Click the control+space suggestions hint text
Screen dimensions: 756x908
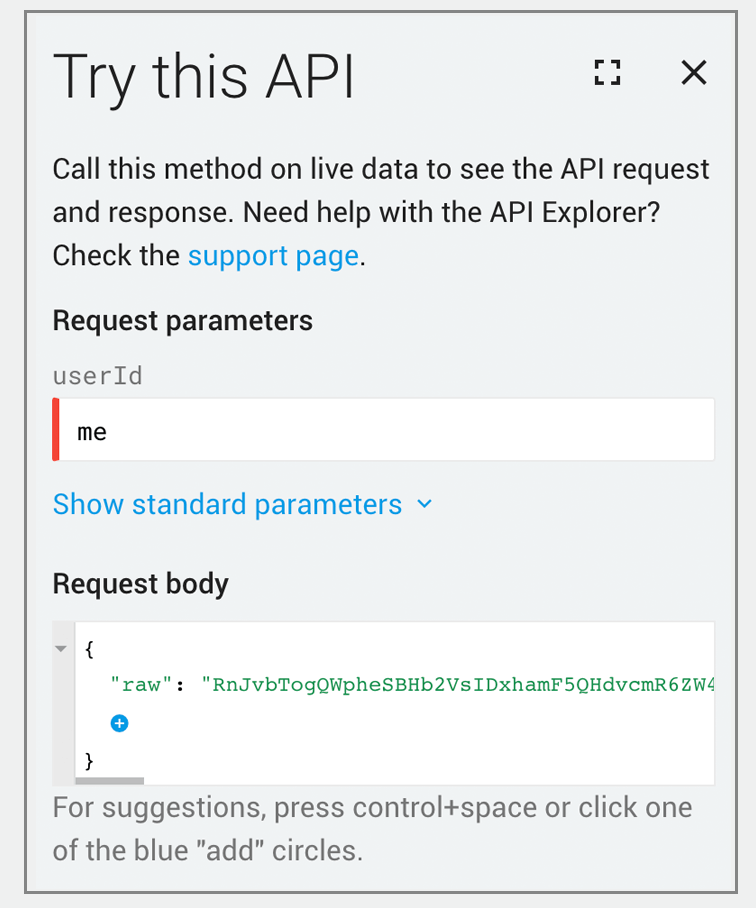coord(372,829)
